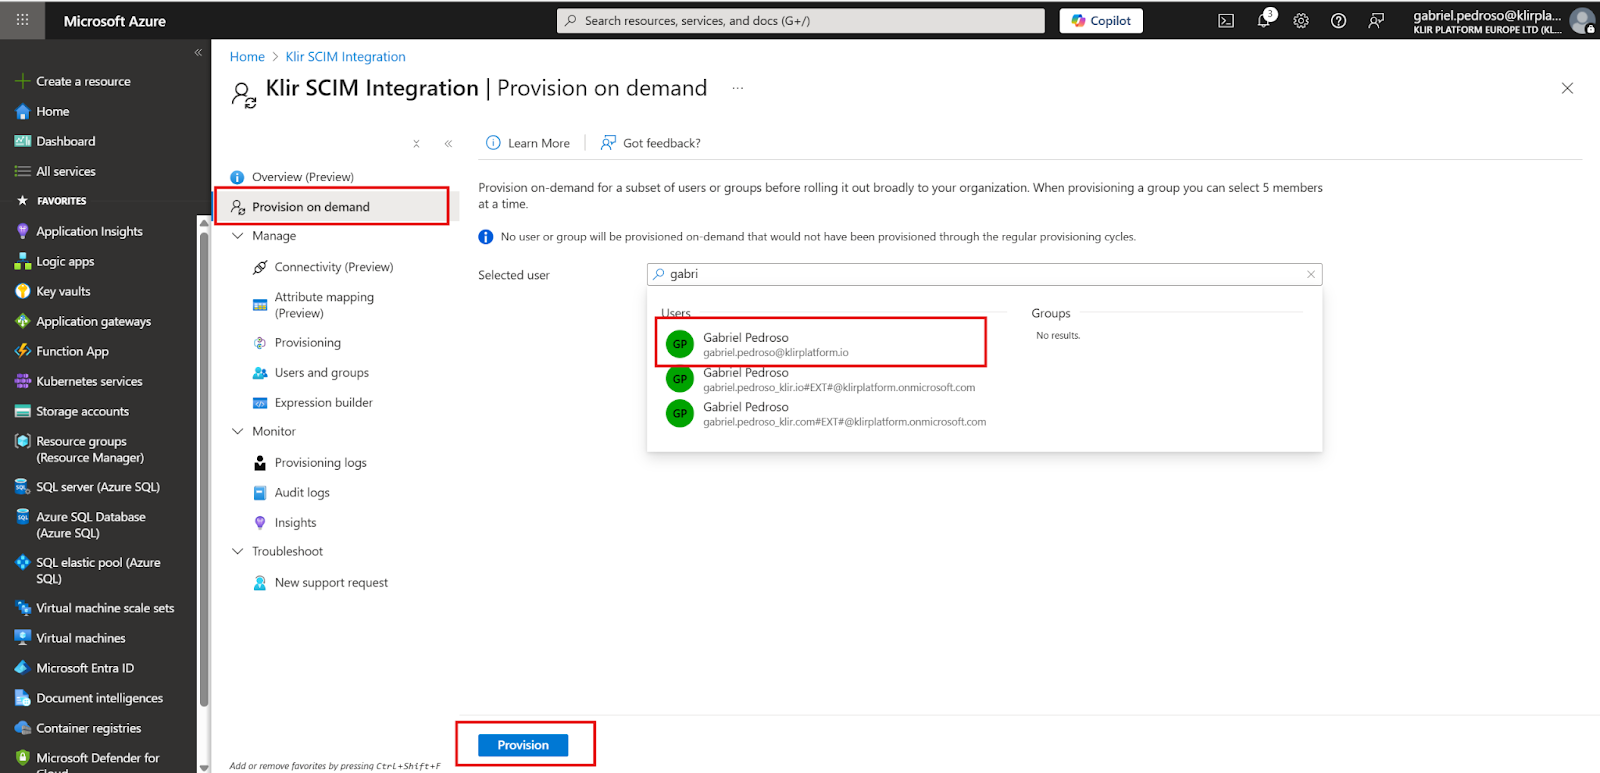Open the notifications bell
Viewport: 1600px width, 773px height.
(1264, 21)
